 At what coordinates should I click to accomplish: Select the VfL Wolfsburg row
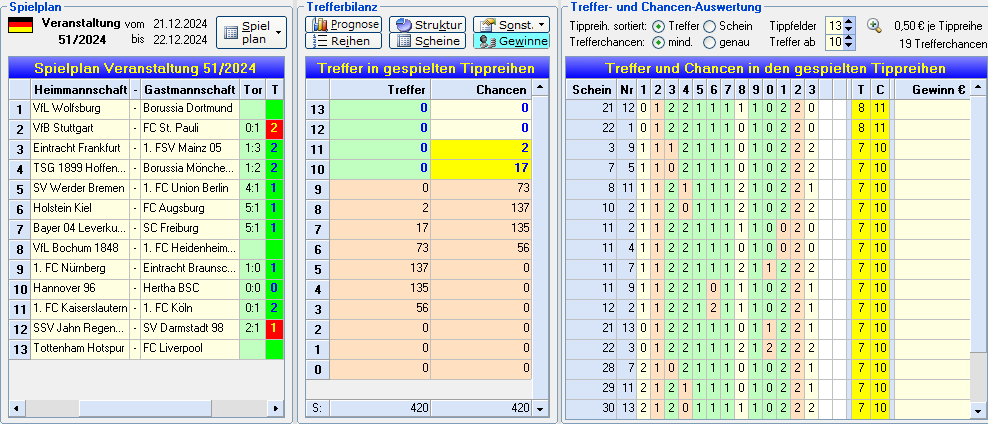146,108
